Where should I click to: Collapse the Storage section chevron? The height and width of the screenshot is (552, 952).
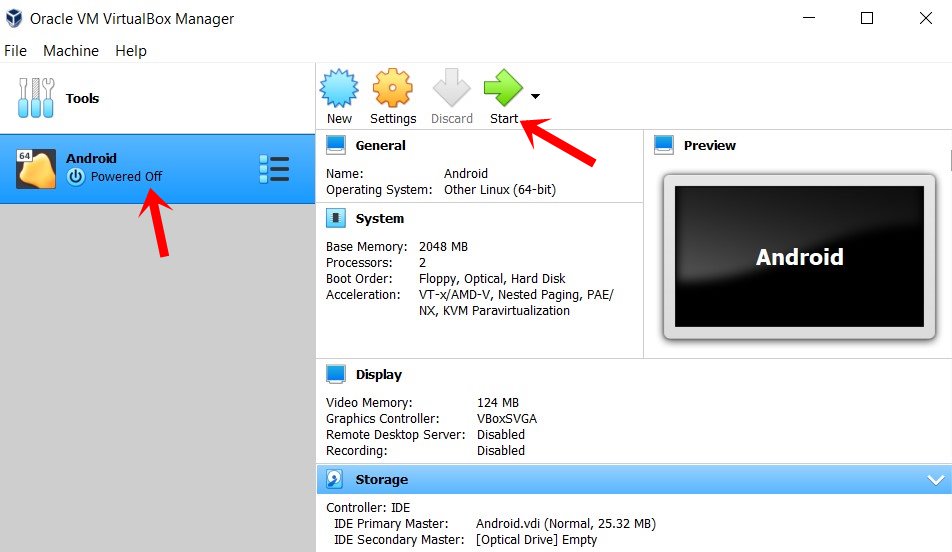936,480
